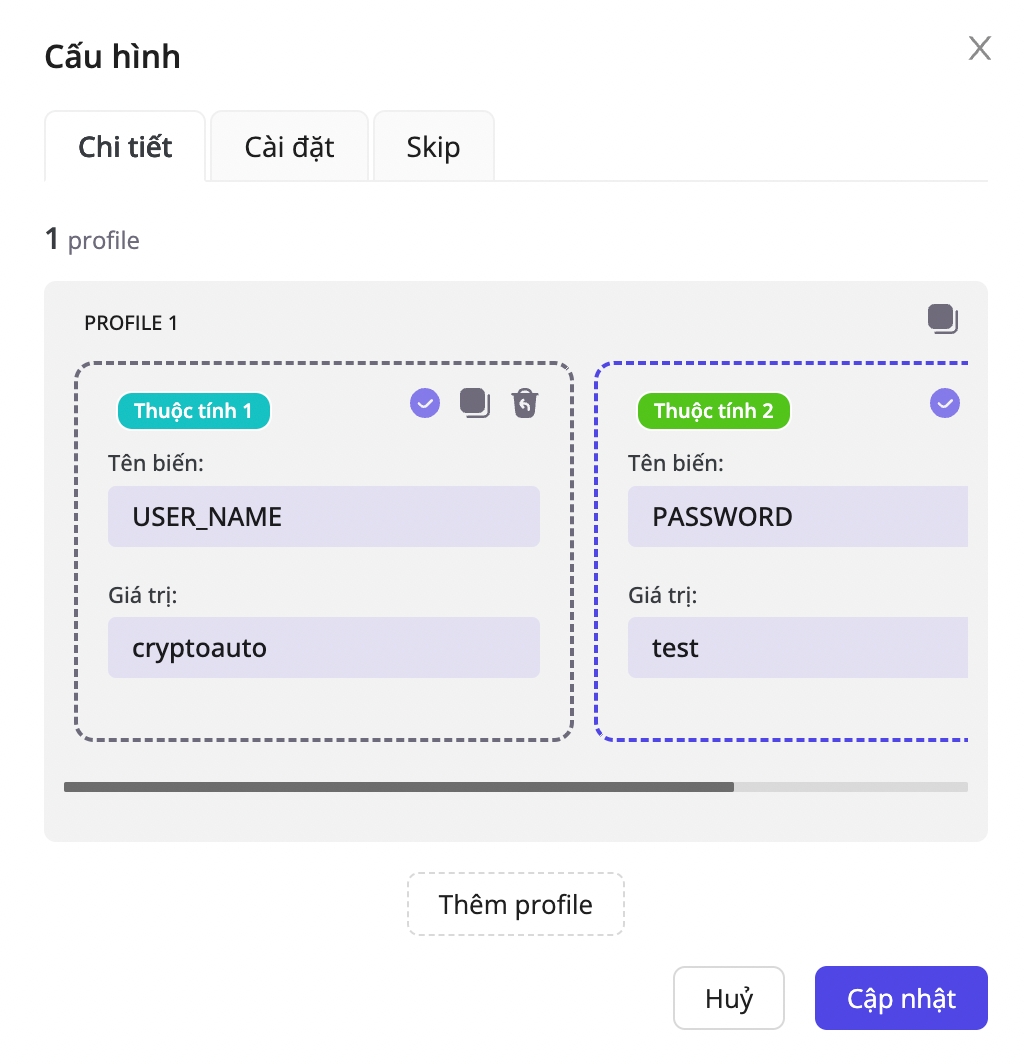This screenshot has width=1024, height=1064.
Task: Close the Cấu hình dialog
Action: pyautogui.click(x=979, y=48)
